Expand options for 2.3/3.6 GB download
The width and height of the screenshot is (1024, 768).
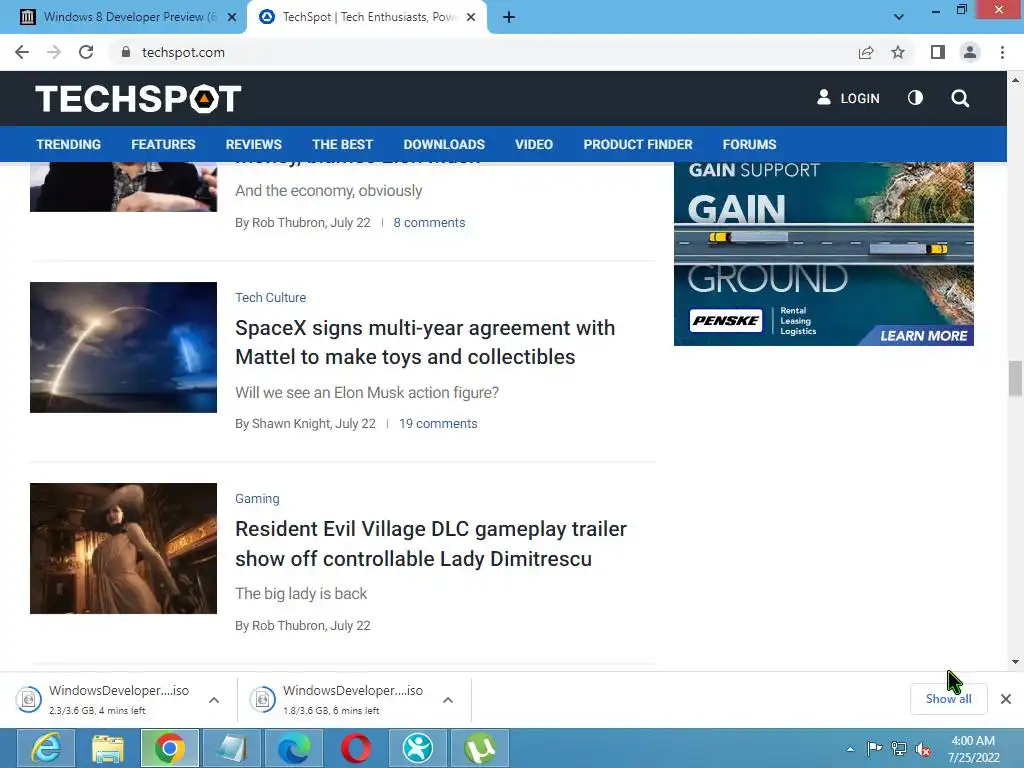point(214,700)
